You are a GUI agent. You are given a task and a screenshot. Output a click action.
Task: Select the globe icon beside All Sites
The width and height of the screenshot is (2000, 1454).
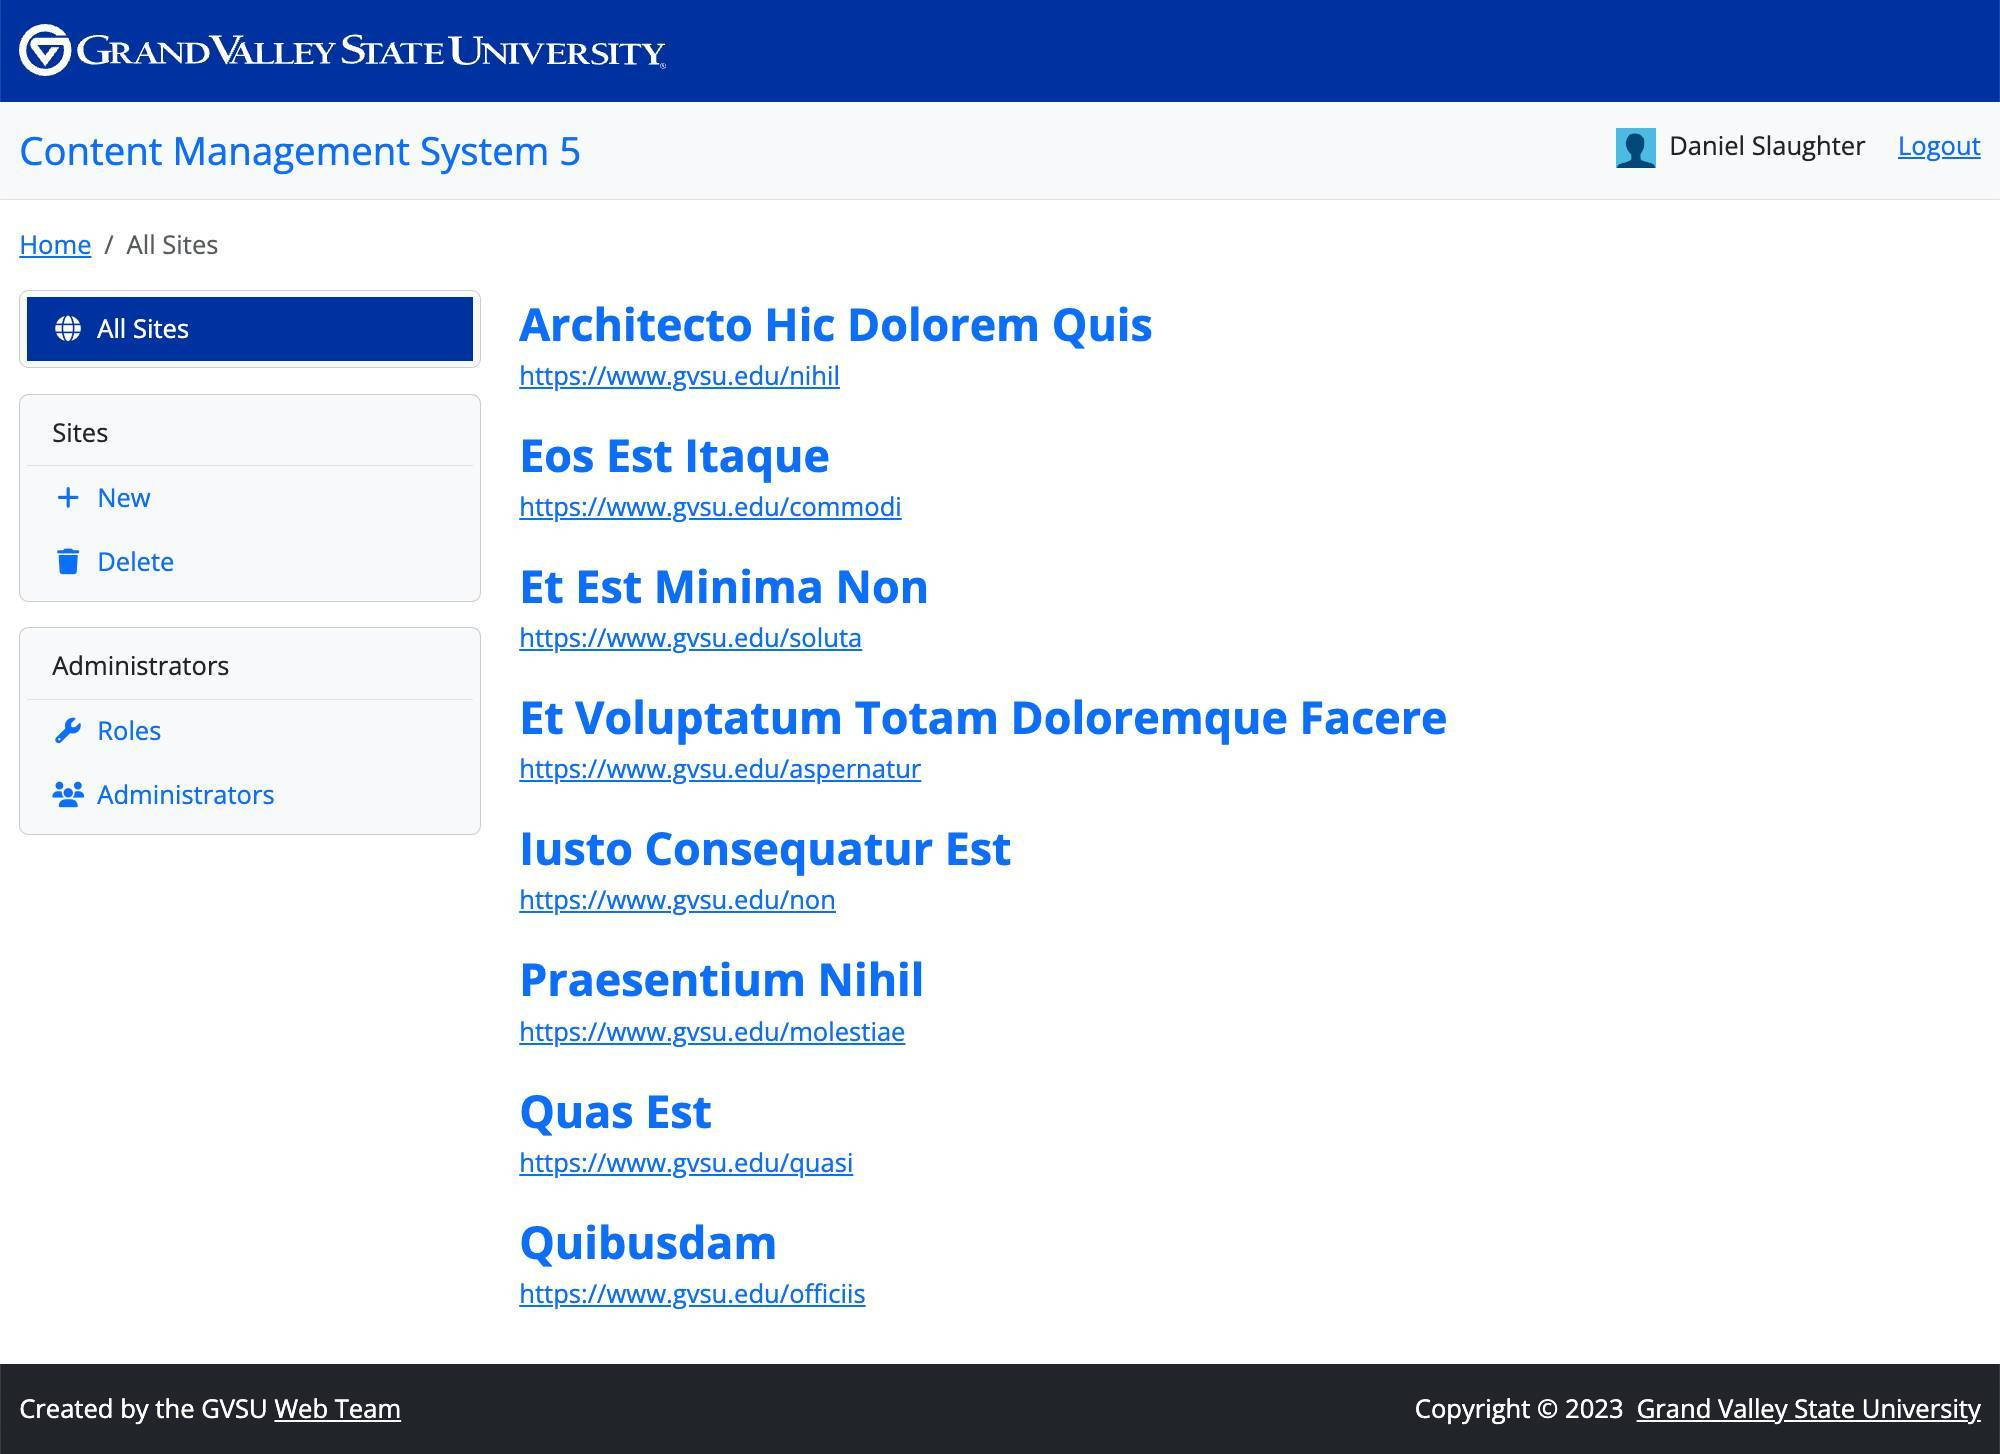(68, 328)
